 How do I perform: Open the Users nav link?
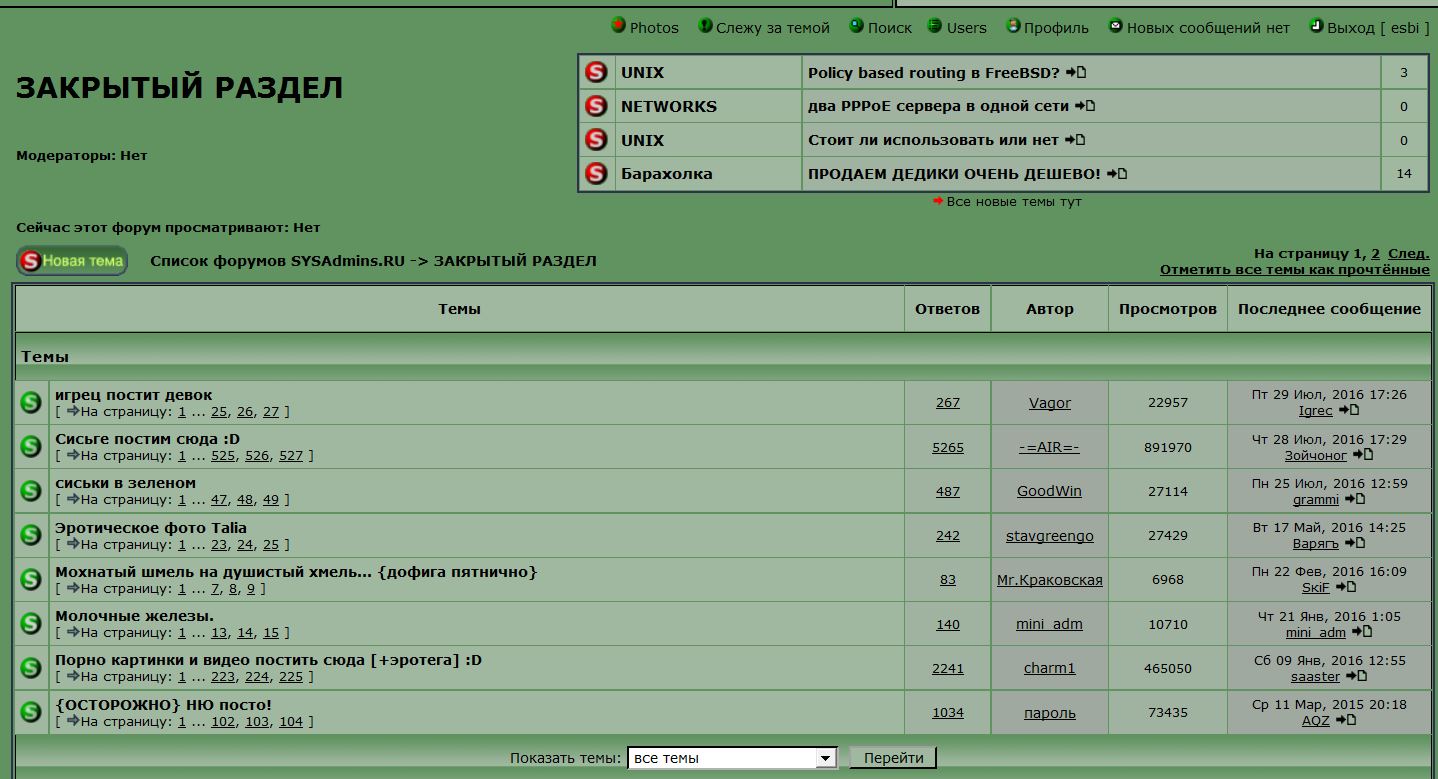coord(966,28)
